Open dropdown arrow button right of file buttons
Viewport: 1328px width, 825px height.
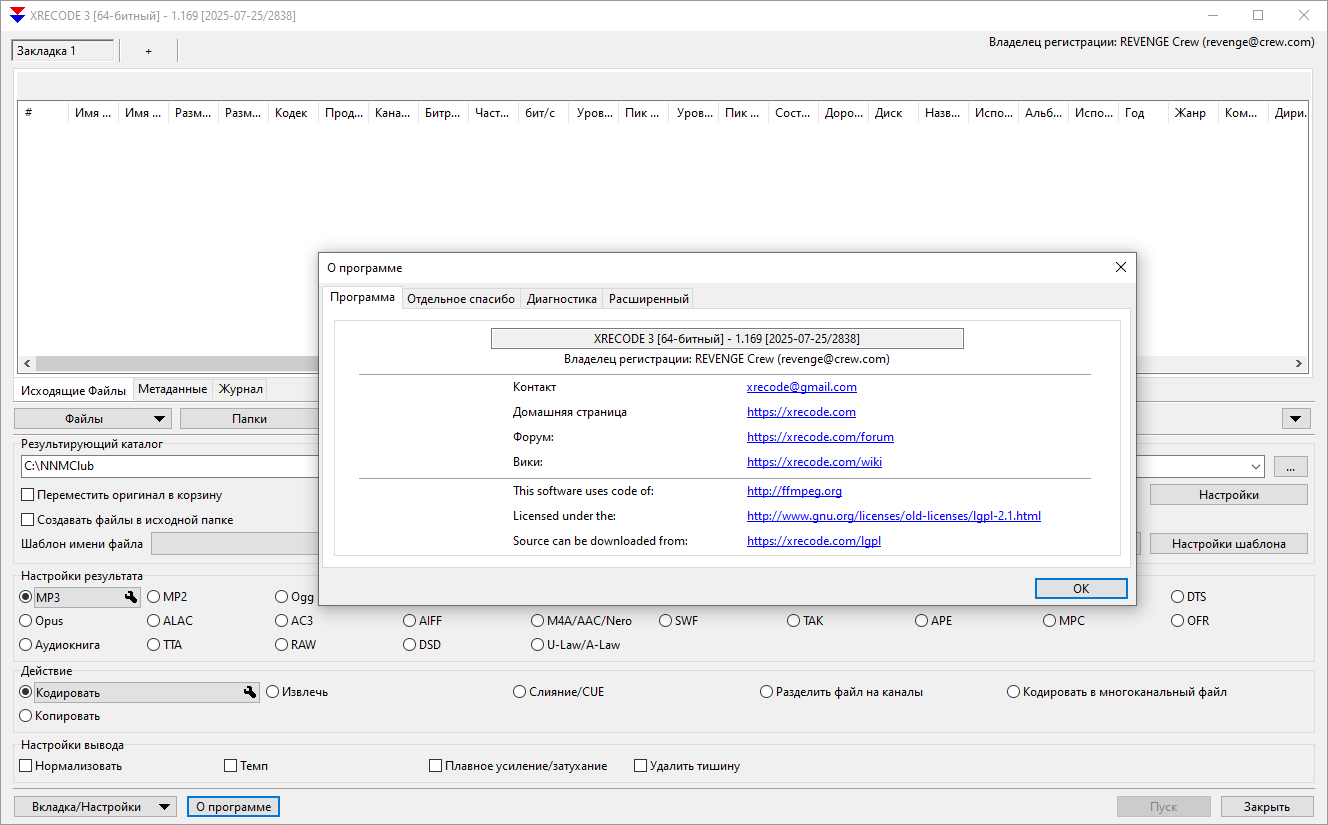[1297, 419]
